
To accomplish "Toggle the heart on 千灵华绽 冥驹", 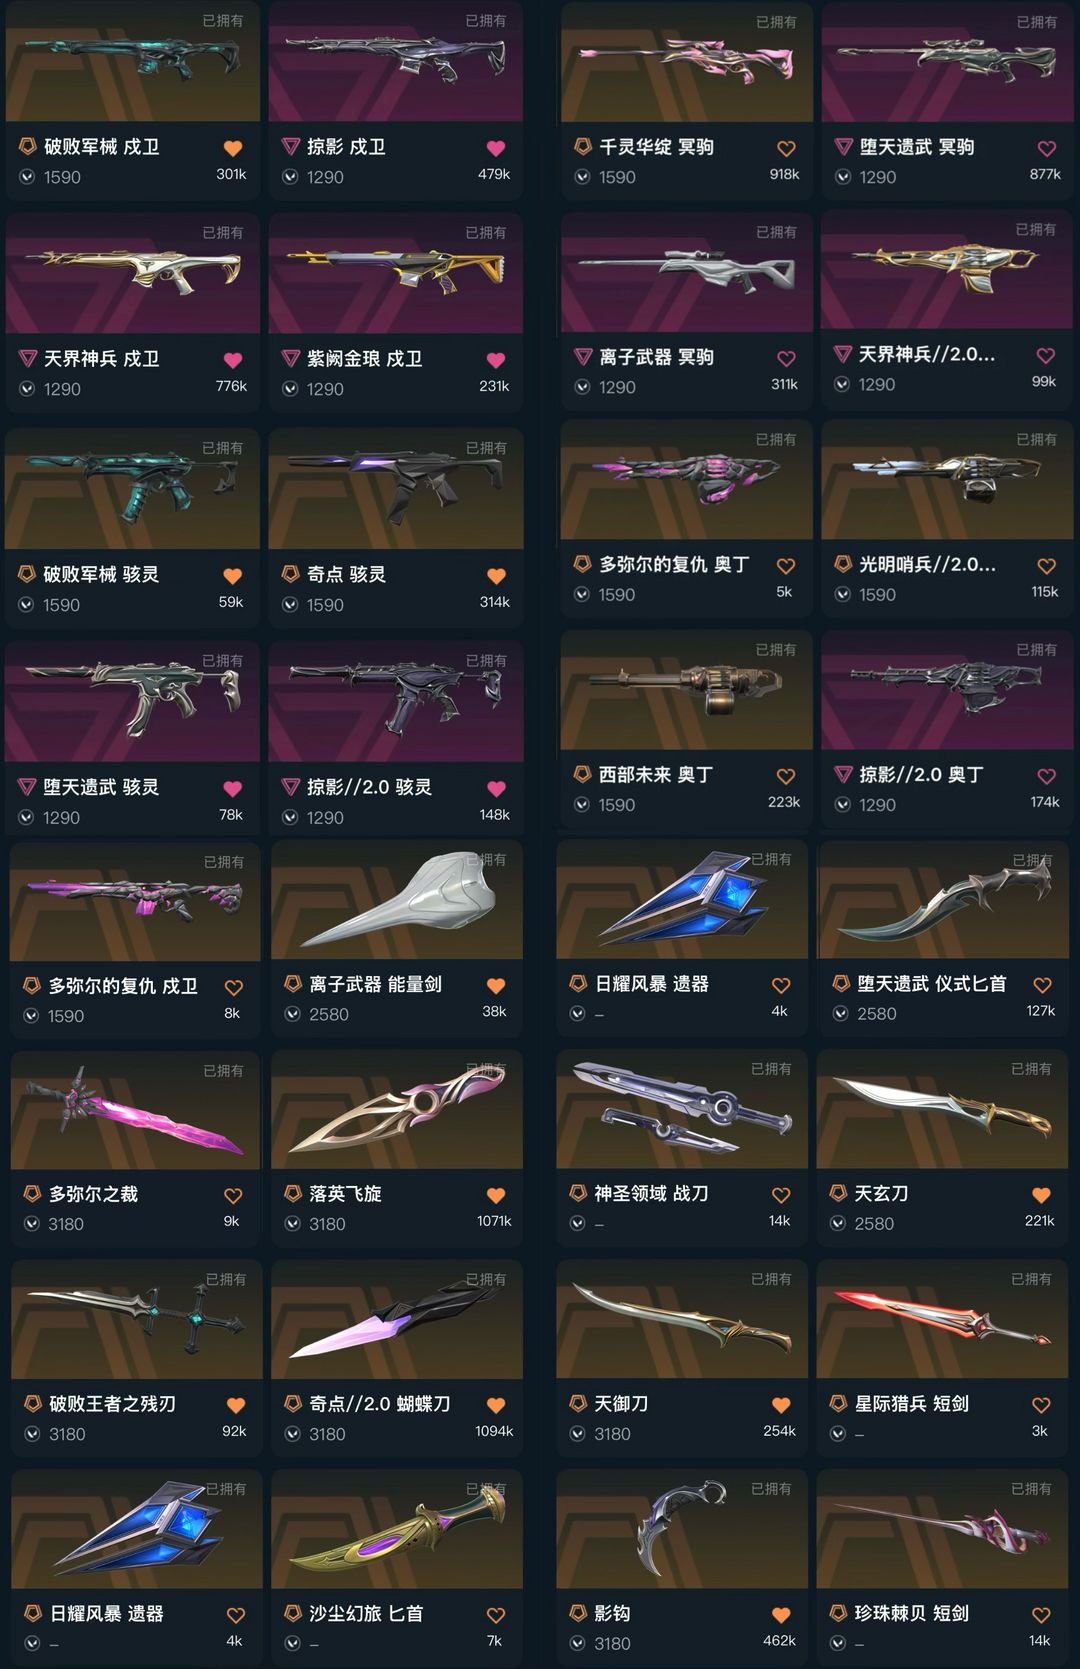I will (x=786, y=148).
